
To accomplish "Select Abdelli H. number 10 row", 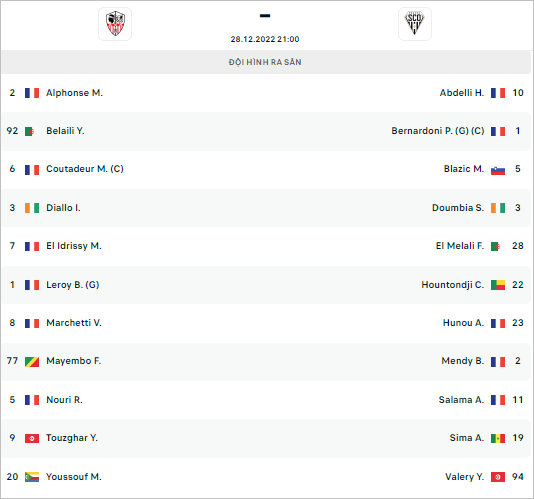I will coord(267,93).
